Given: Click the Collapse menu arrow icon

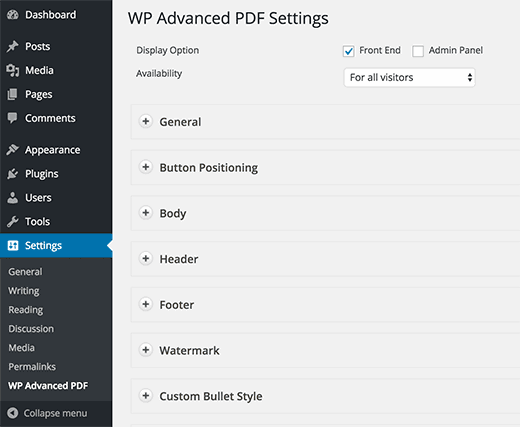Looking at the screenshot, I should point(13,413).
